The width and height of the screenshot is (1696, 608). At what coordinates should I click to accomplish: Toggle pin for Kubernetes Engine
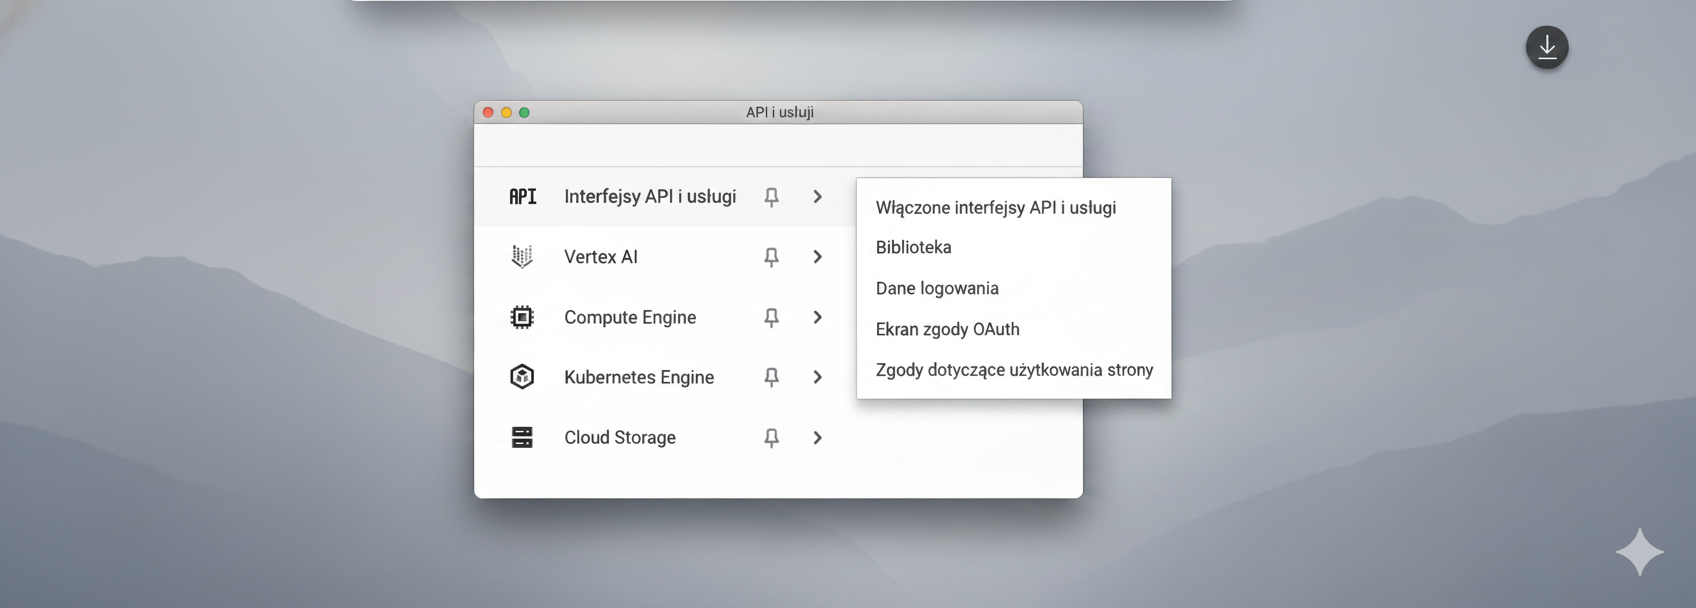771,377
